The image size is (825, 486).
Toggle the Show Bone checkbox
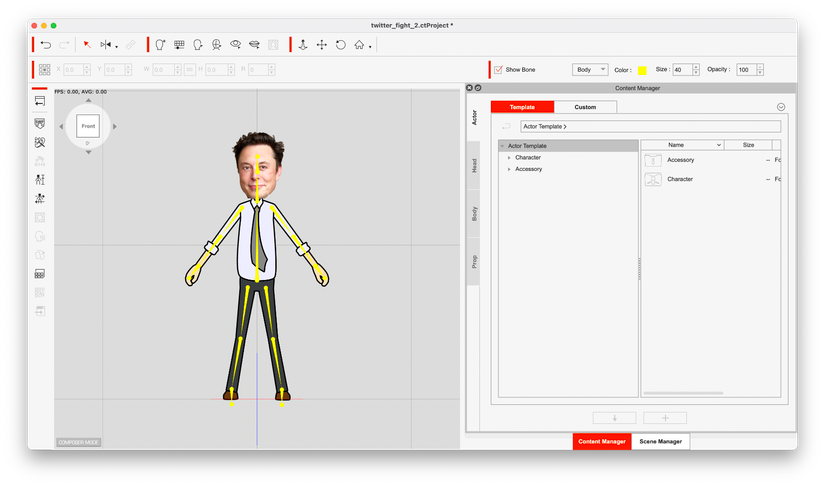[x=498, y=69]
